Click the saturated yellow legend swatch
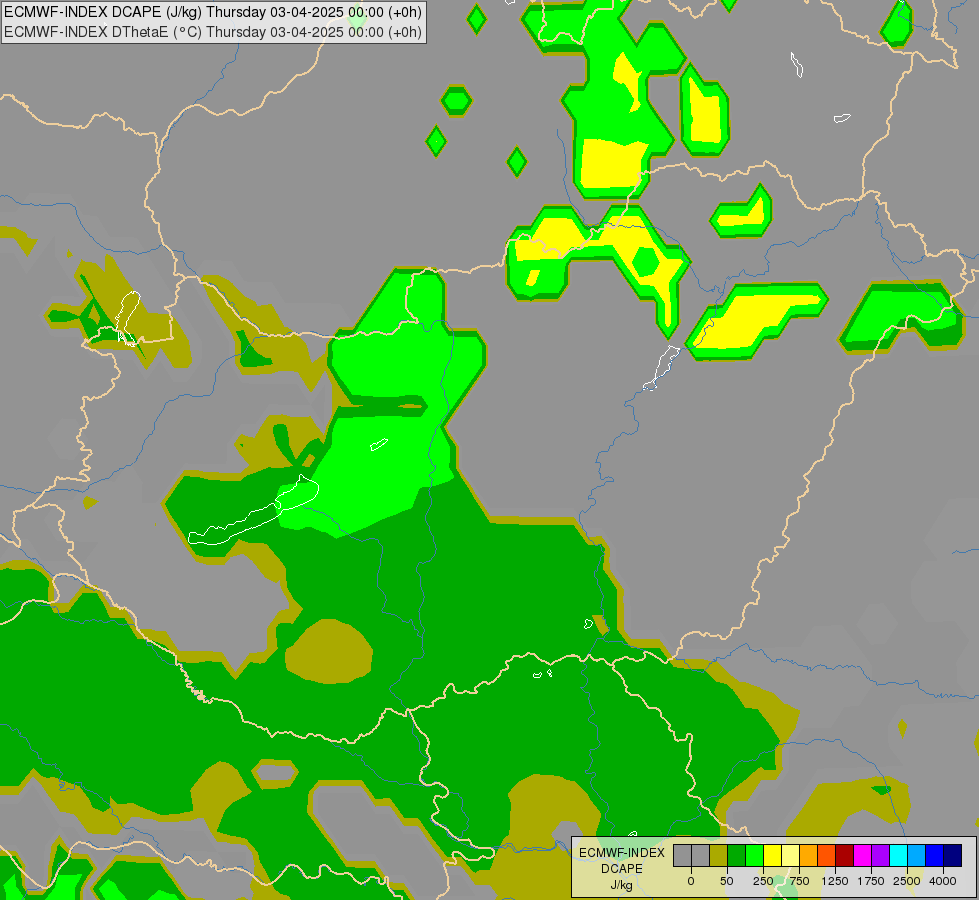979x900 pixels. tap(772, 855)
